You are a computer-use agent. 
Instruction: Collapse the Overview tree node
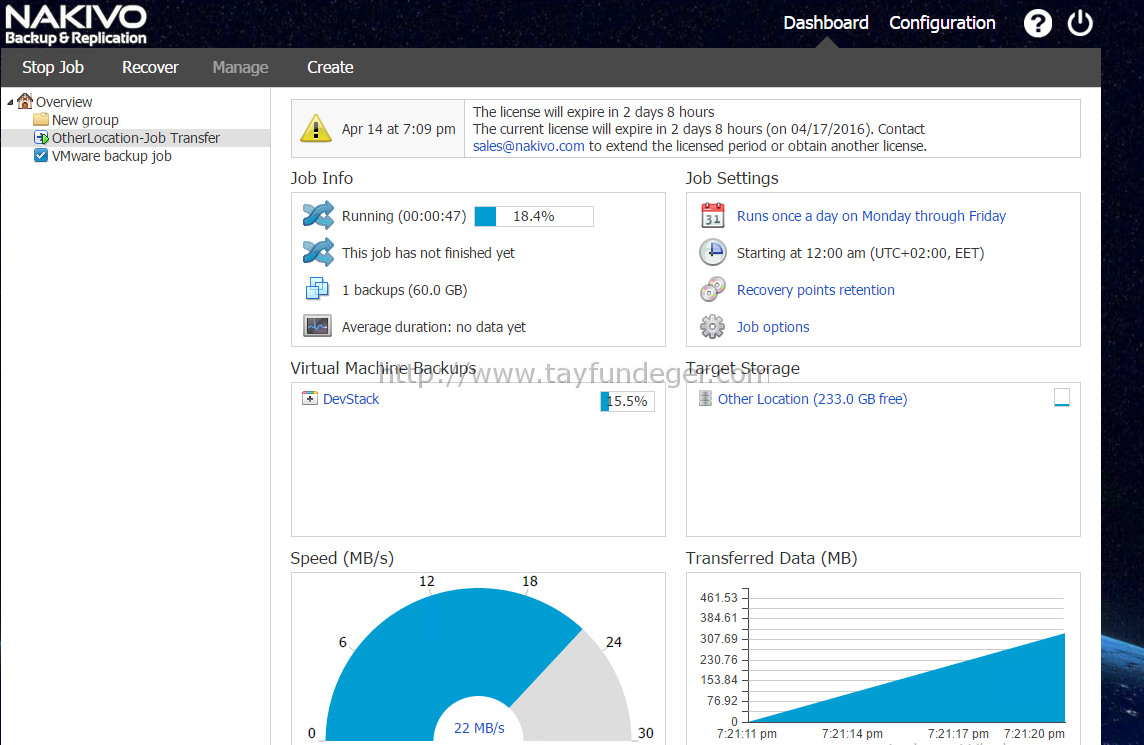10,102
